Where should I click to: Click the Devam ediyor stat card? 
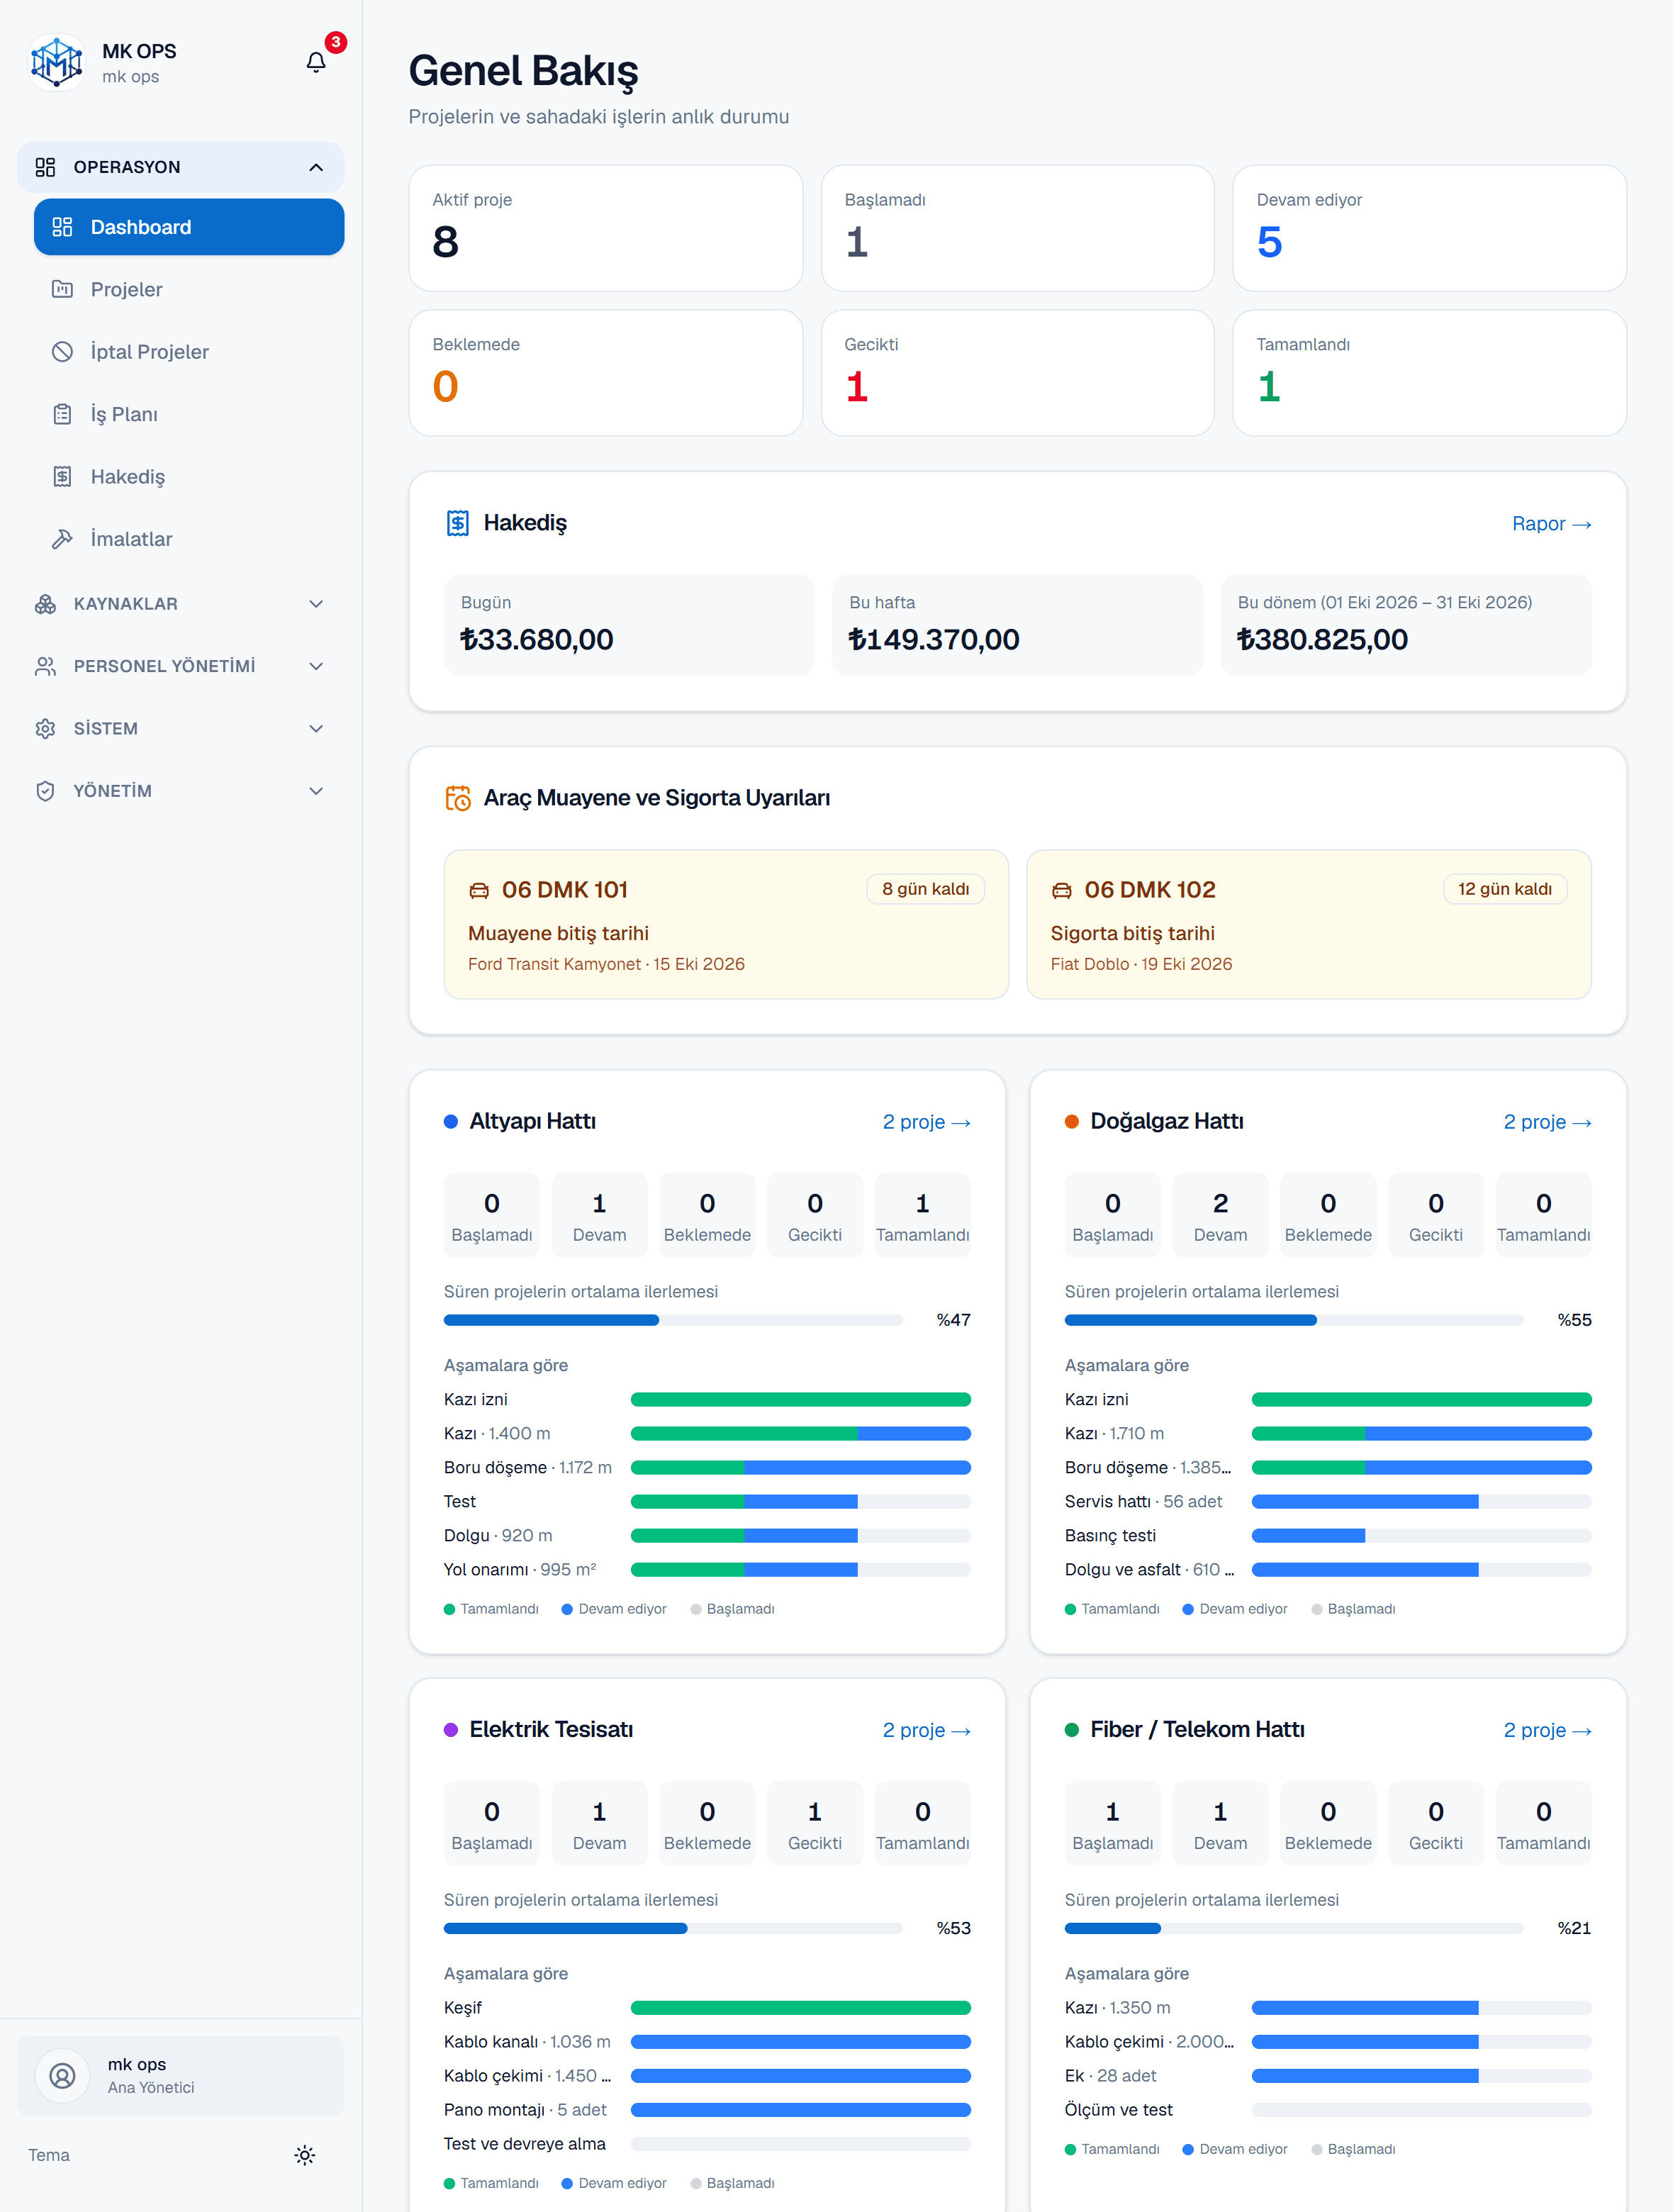(x=1429, y=228)
